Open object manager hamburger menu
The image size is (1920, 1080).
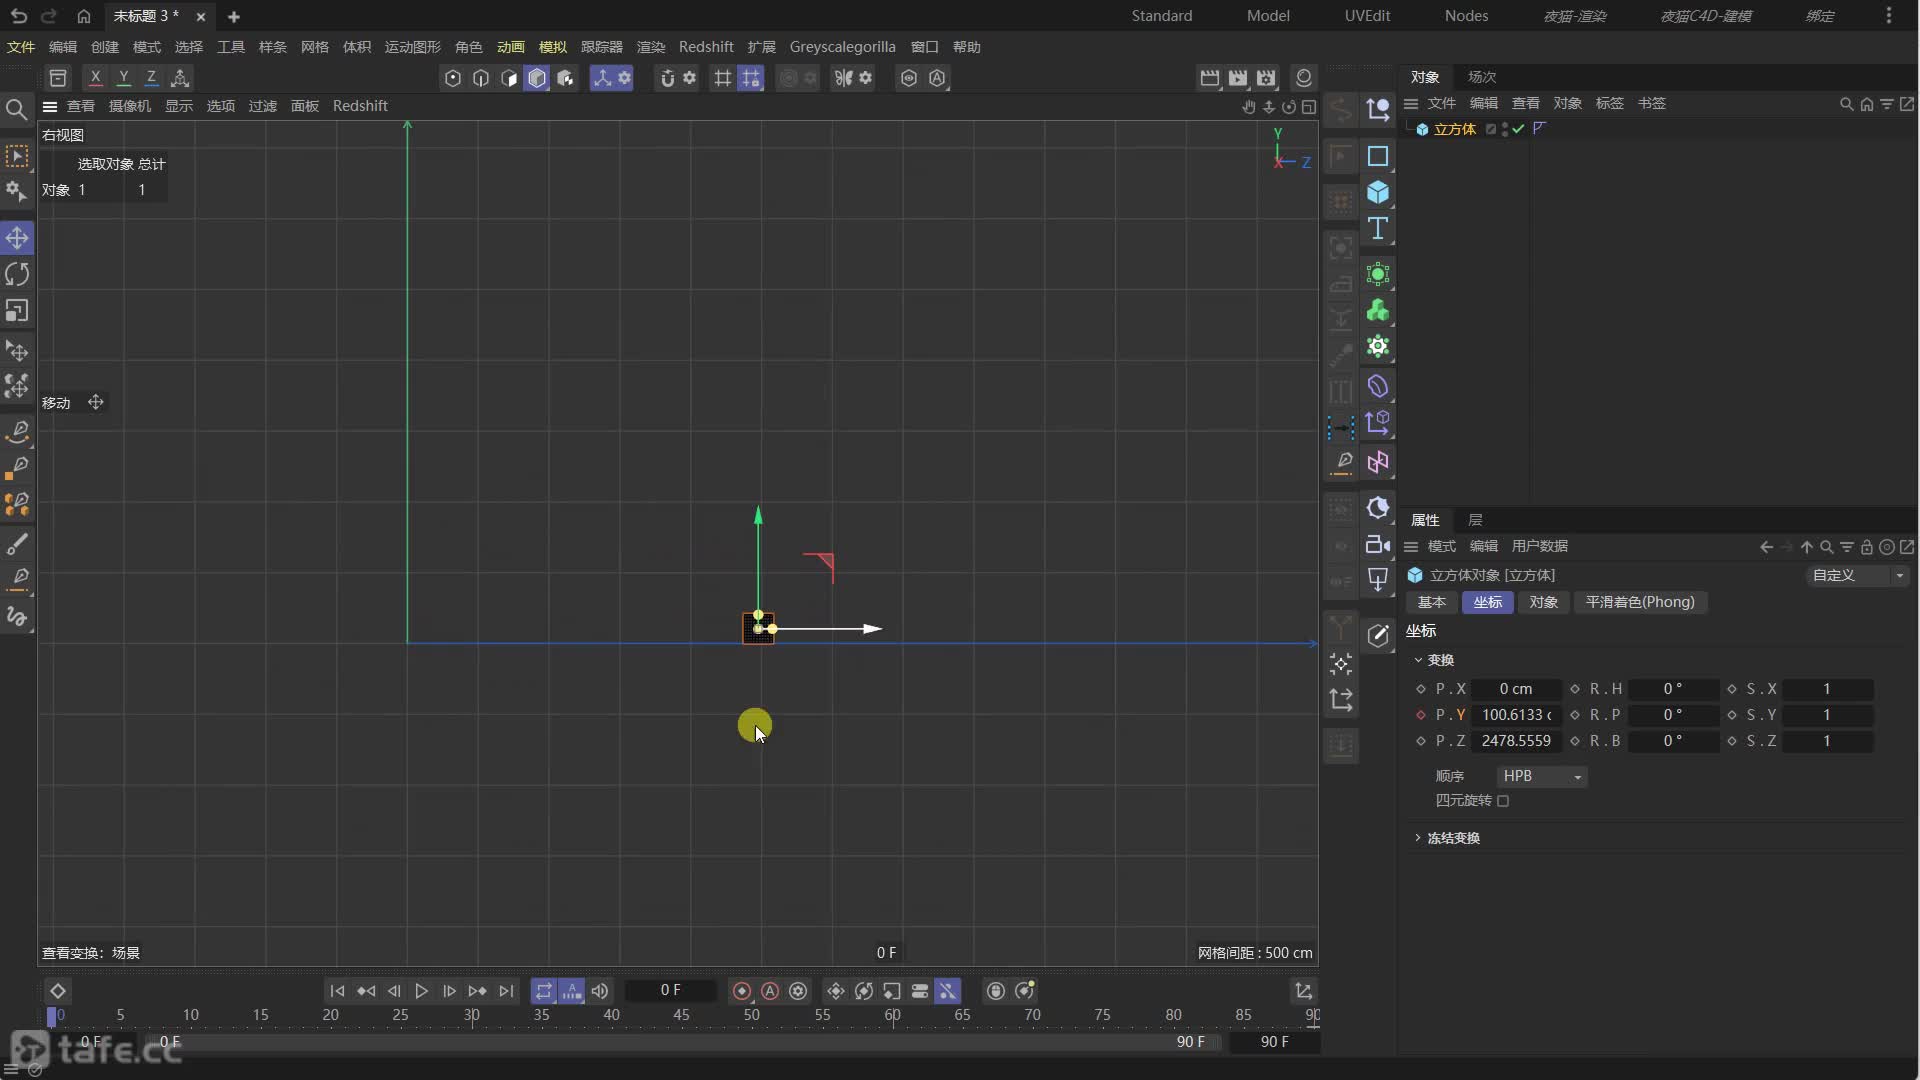pos(1411,104)
